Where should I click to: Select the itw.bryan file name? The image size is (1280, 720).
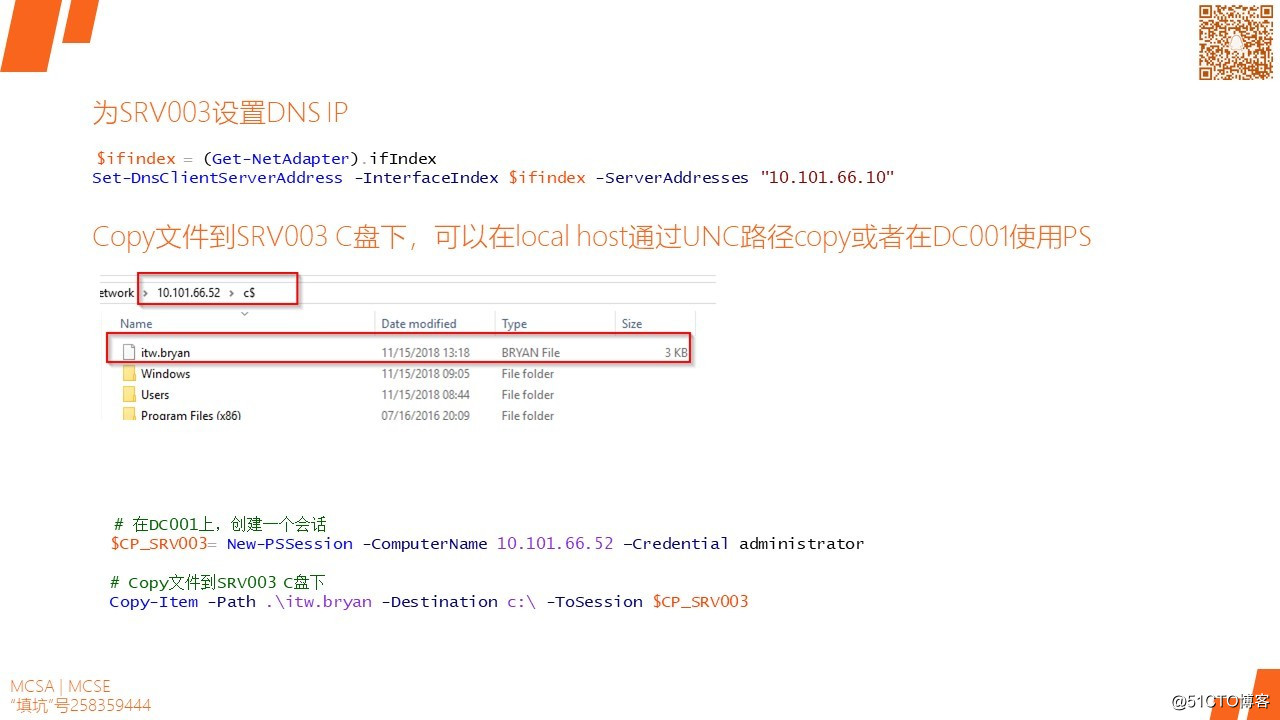click(x=165, y=352)
